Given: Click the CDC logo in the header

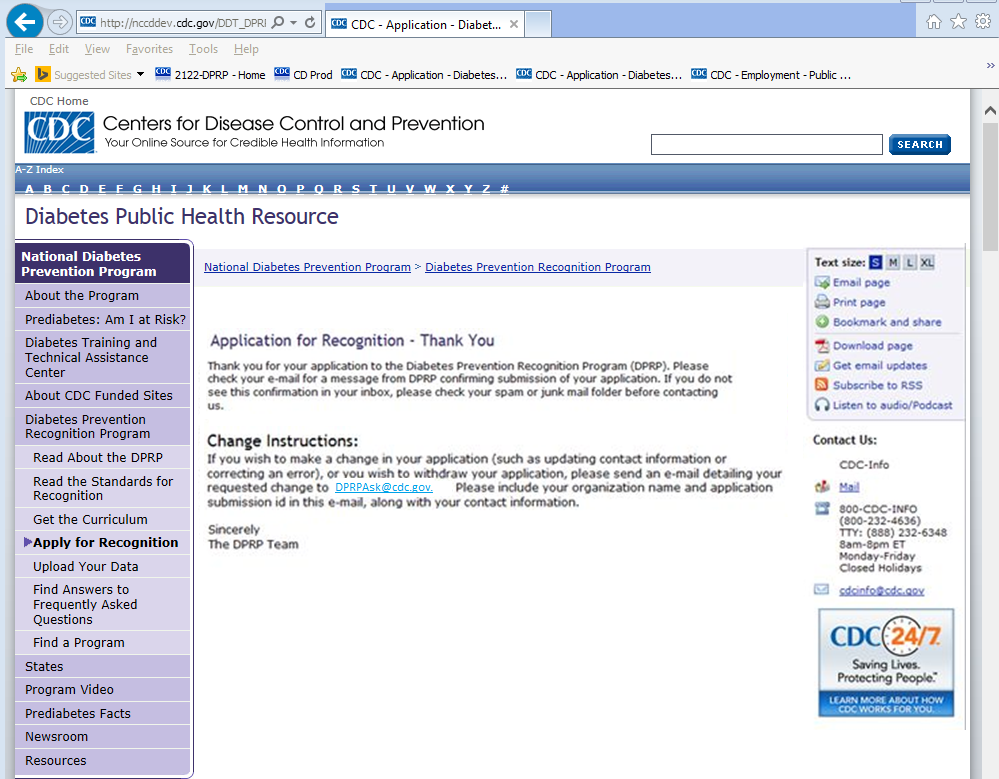Looking at the screenshot, I should point(59,132).
